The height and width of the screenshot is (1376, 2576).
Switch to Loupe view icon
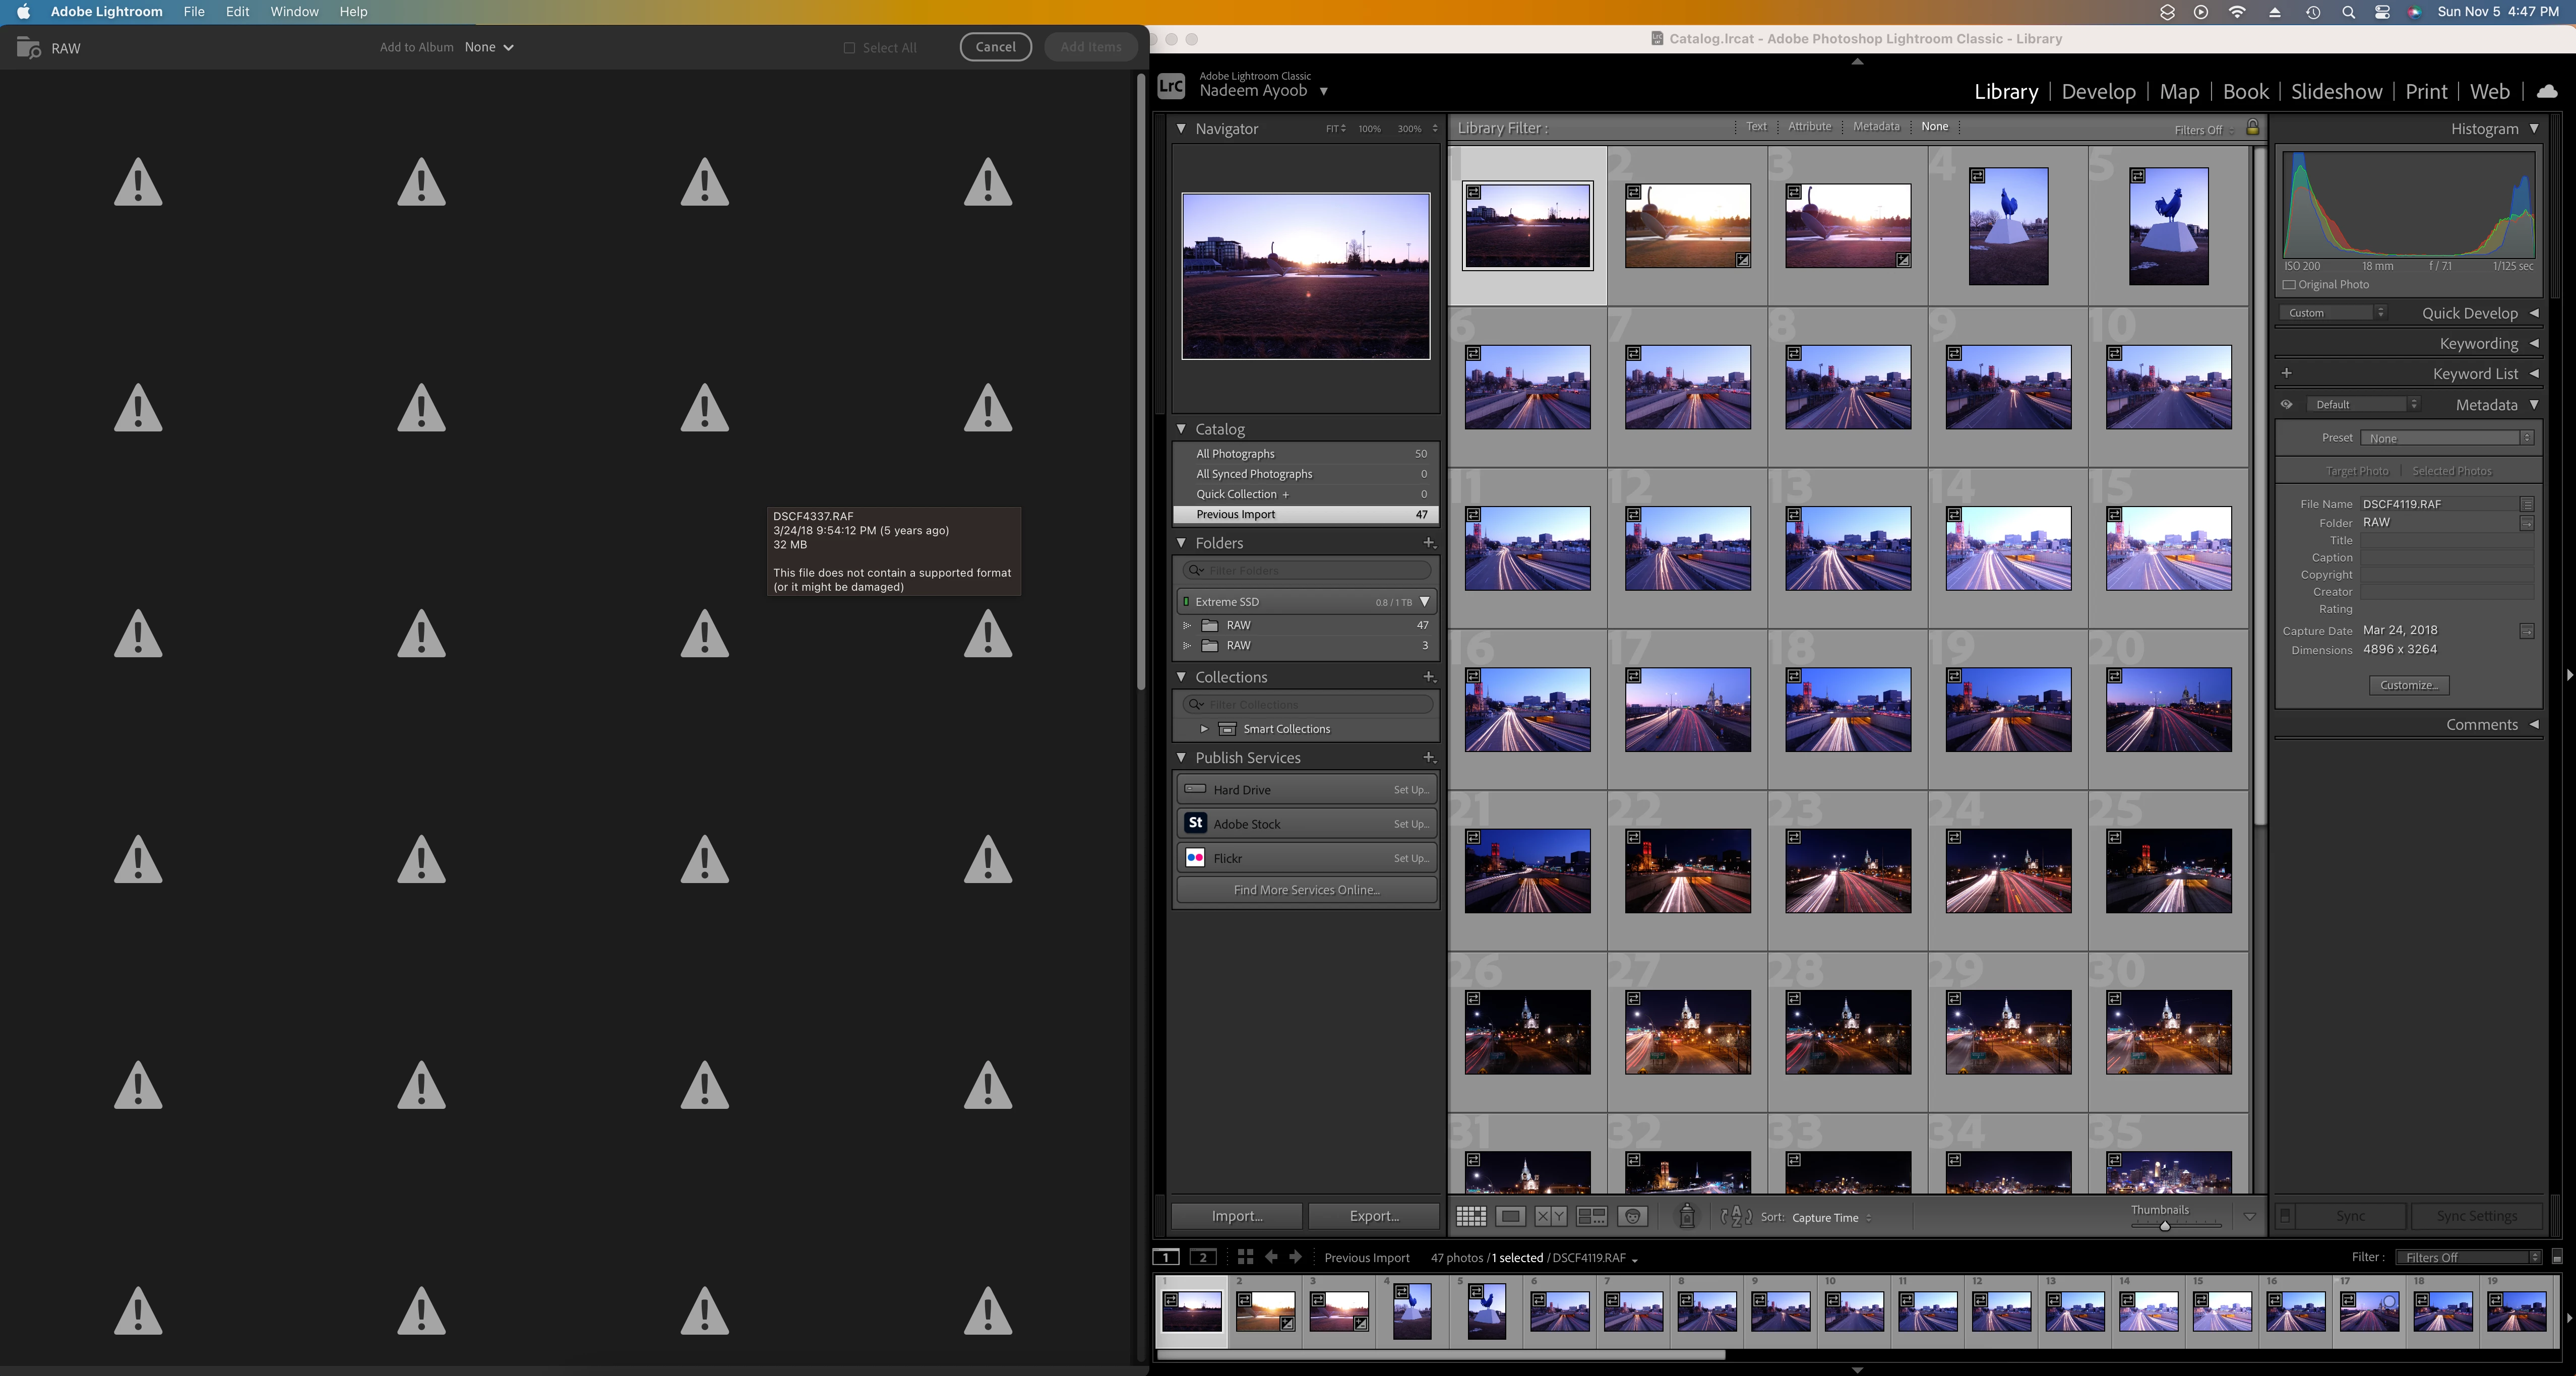(1510, 1216)
